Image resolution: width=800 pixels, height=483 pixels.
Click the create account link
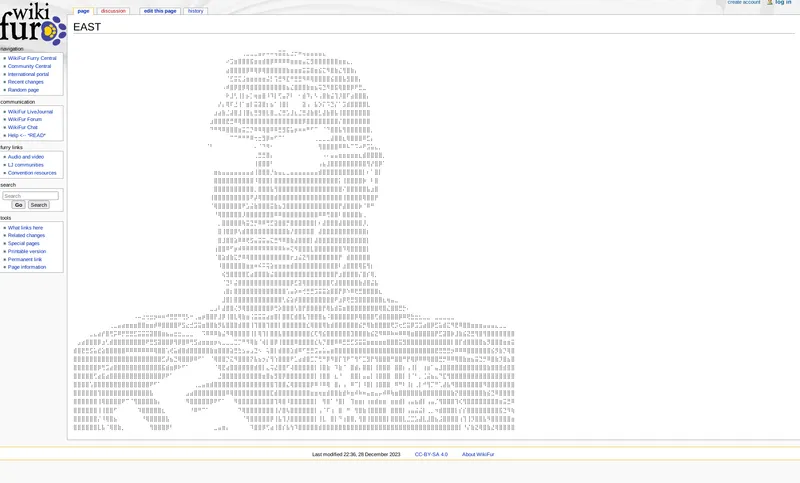743,3
